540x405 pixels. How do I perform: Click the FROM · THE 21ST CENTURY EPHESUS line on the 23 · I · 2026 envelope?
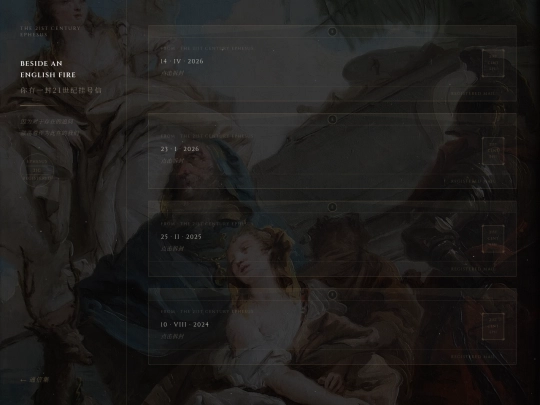tap(207, 136)
